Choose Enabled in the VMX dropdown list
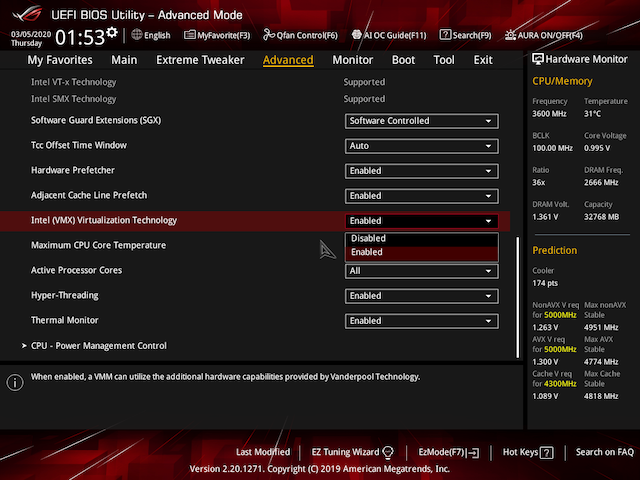 point(422,252)
